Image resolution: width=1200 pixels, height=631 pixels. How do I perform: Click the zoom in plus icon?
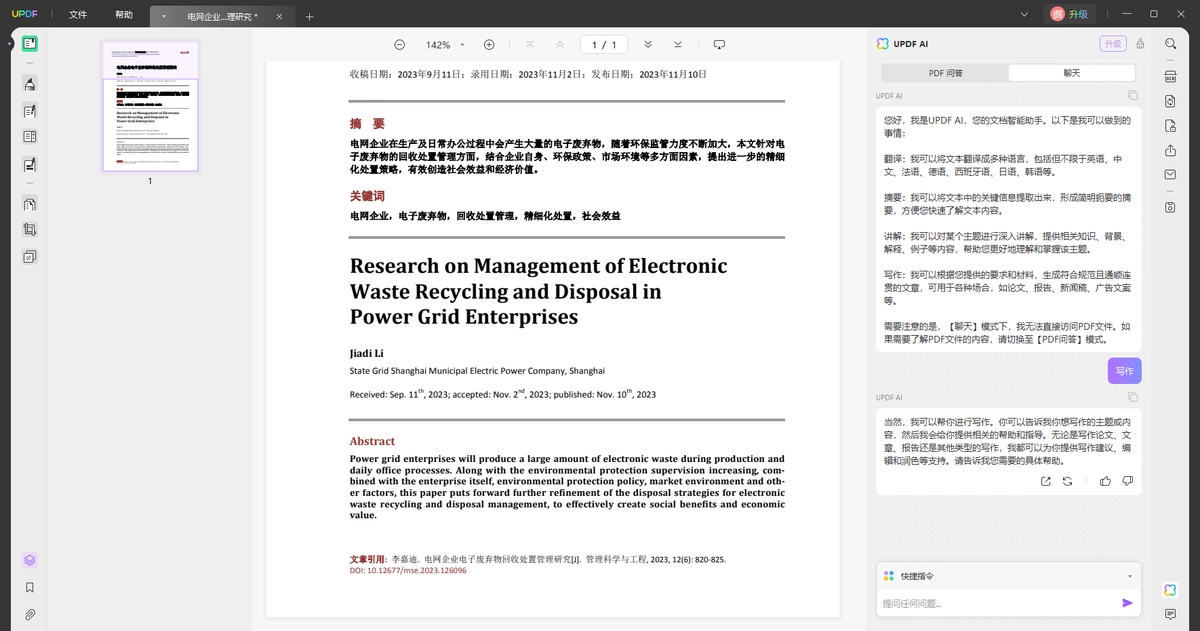(489, 45)
